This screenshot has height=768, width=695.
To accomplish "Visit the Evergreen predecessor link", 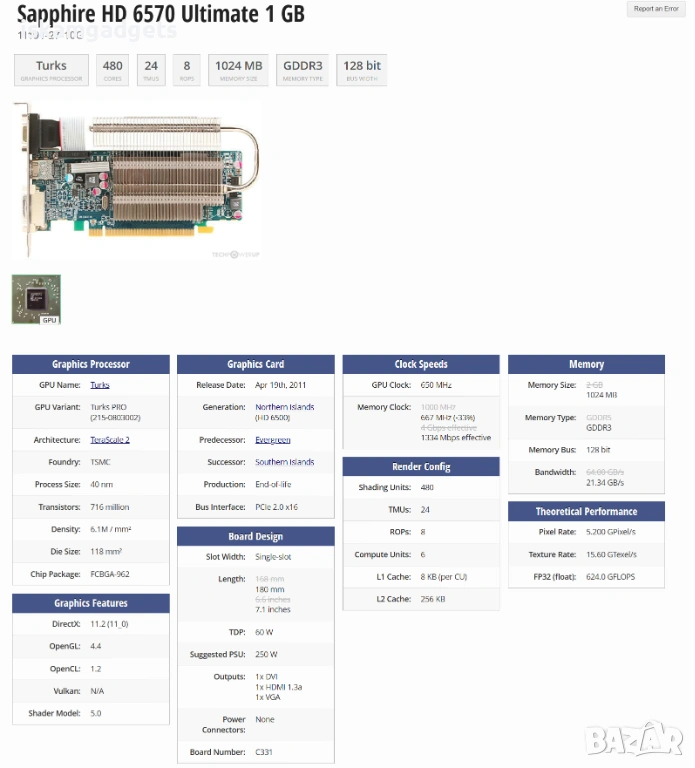I will pos(275,440).
